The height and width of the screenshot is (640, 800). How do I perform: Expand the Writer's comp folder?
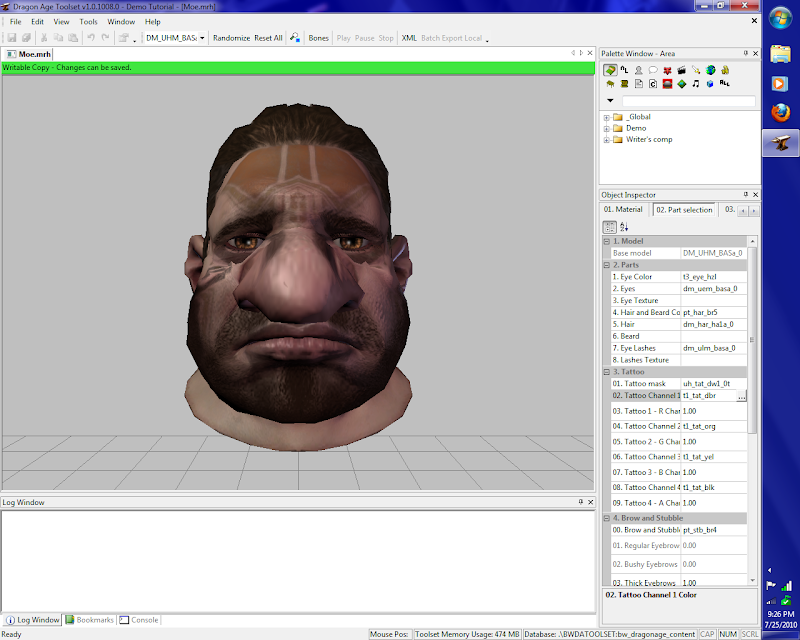[606, 139]
